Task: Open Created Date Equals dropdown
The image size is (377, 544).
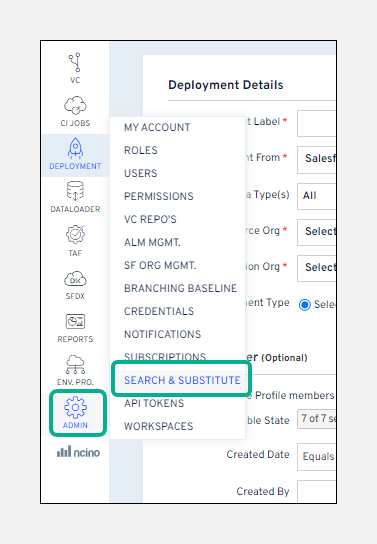Action: click(x=316, y=457)
